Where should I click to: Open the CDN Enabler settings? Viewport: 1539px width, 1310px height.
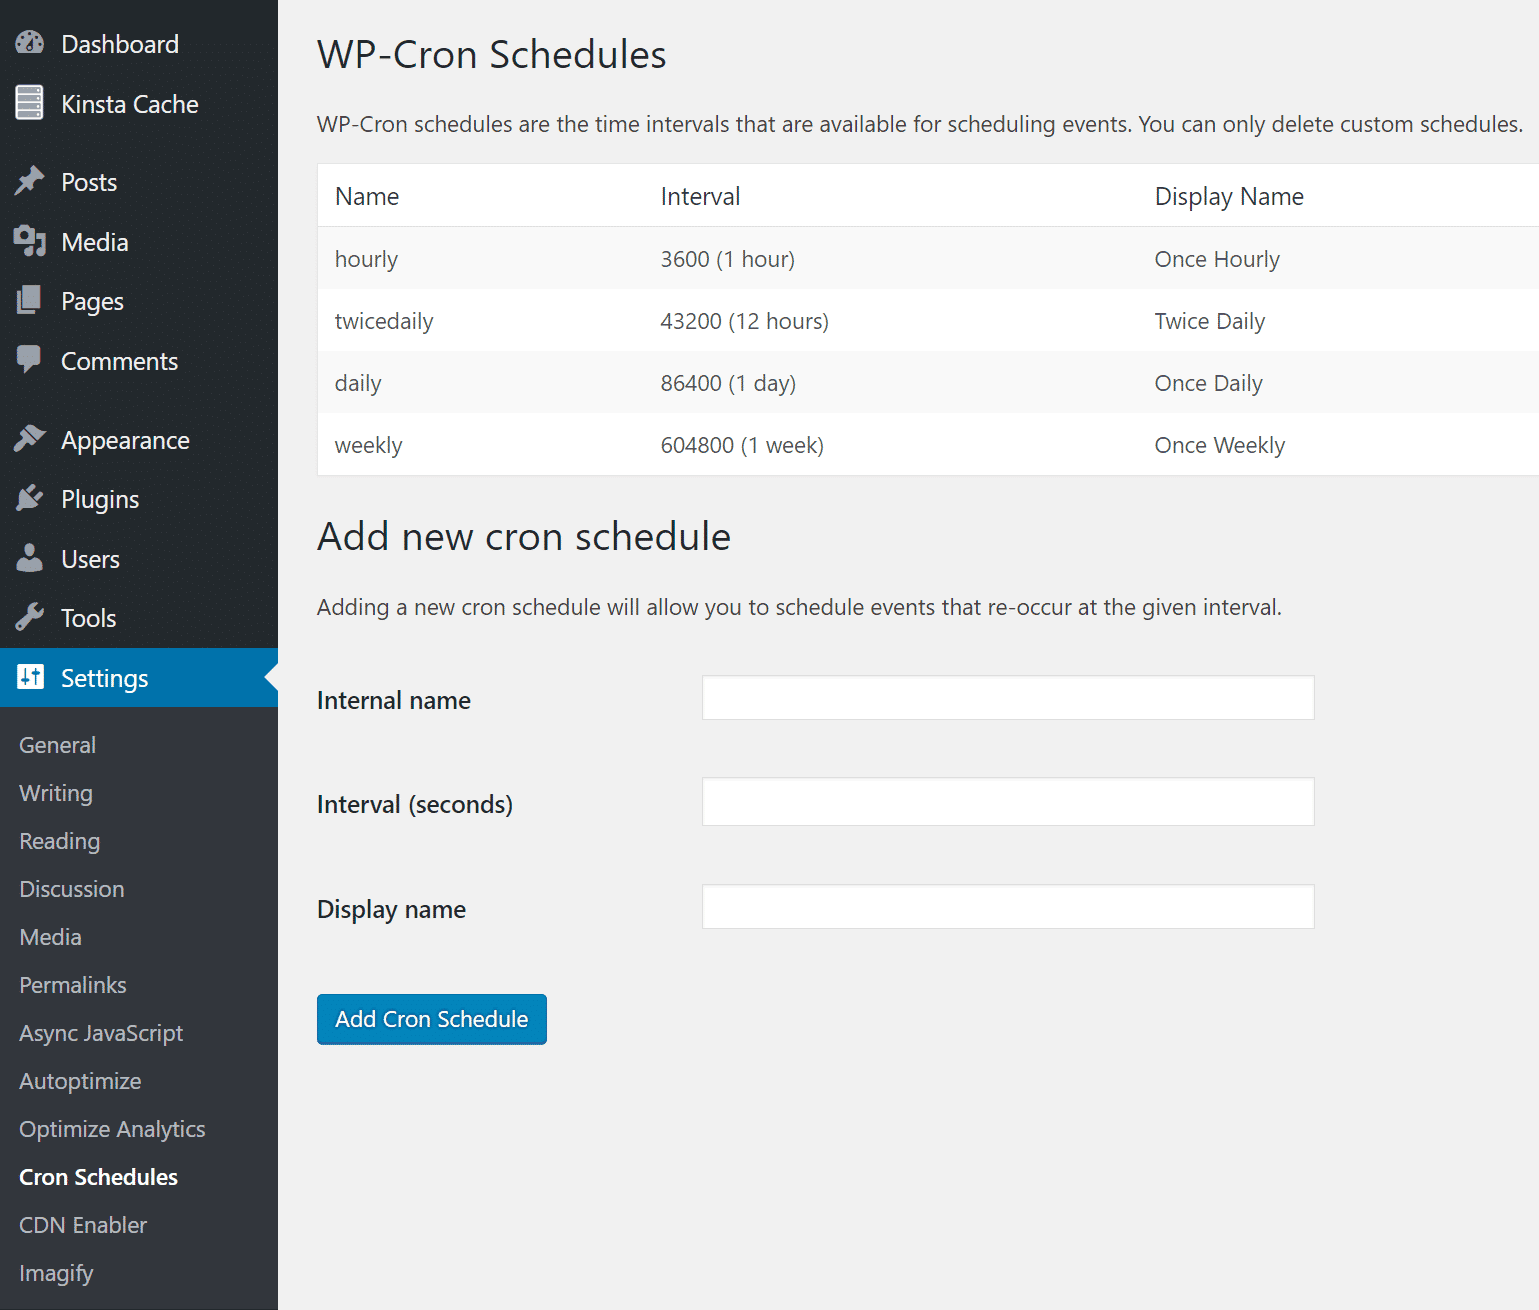point(83,1224)
